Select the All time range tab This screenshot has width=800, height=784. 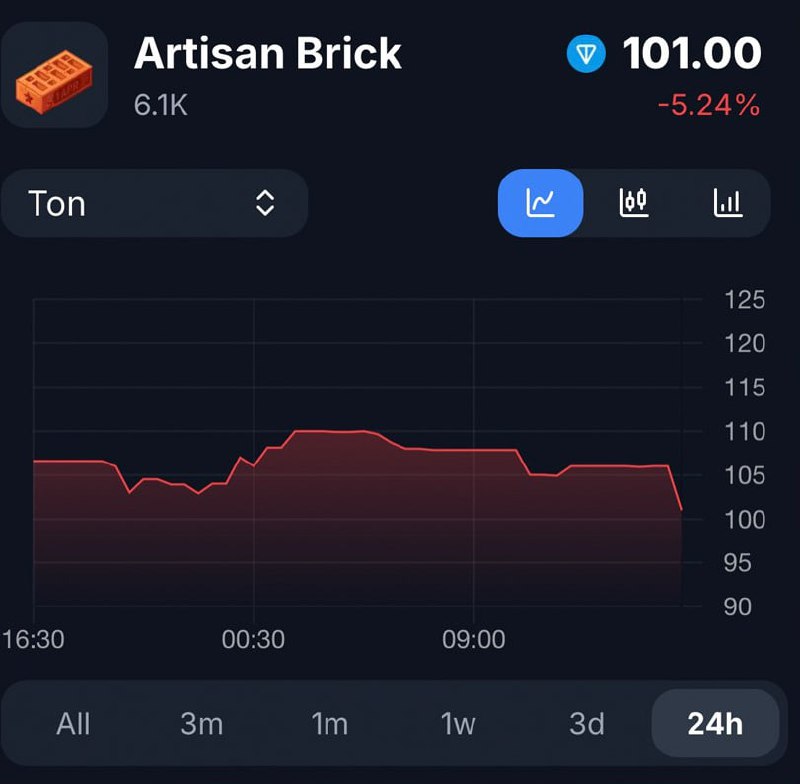point(73,723)
